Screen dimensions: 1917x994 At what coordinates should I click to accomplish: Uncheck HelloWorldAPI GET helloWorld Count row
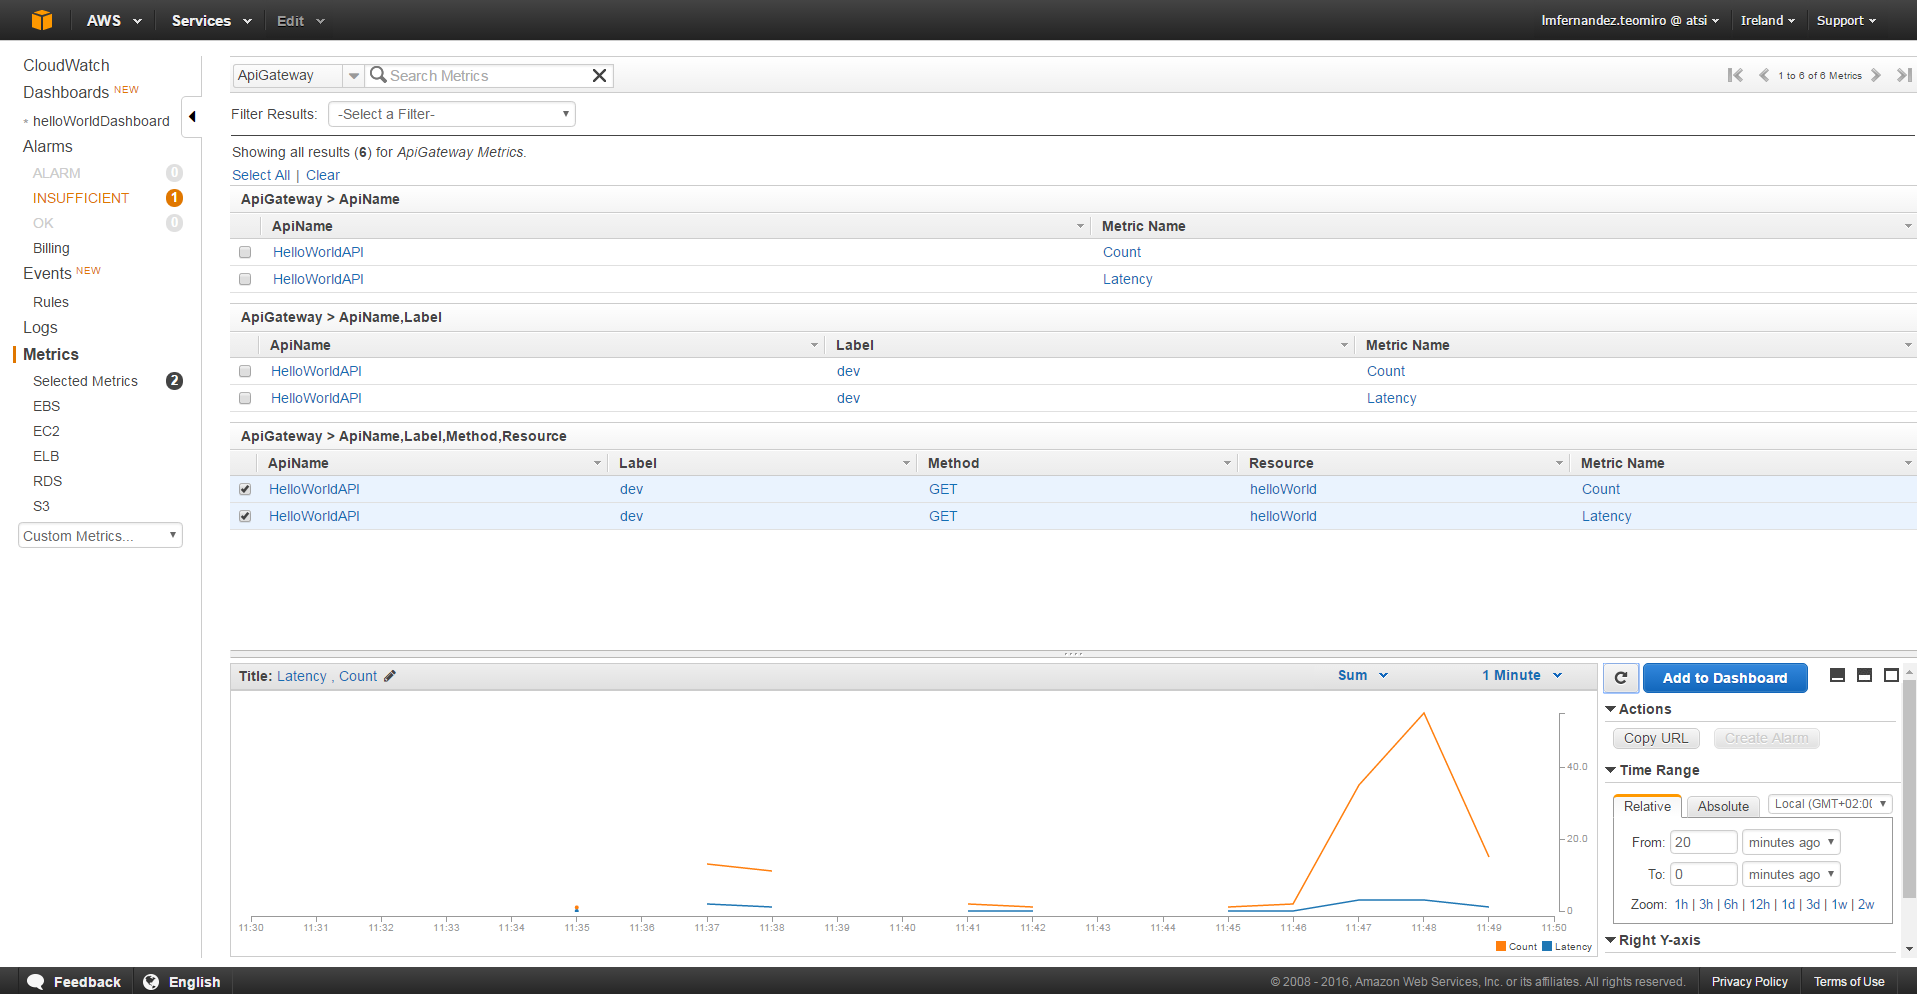(245, 489)
